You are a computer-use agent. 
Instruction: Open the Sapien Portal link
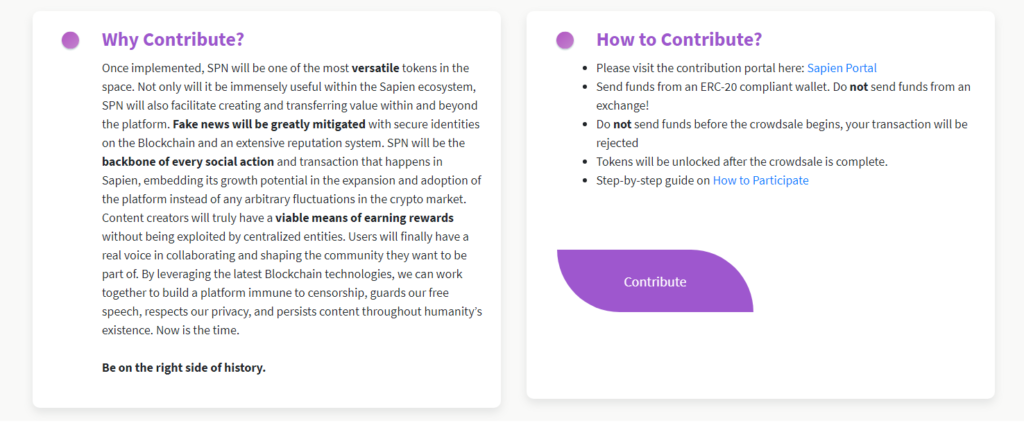(x=842, y=68)
